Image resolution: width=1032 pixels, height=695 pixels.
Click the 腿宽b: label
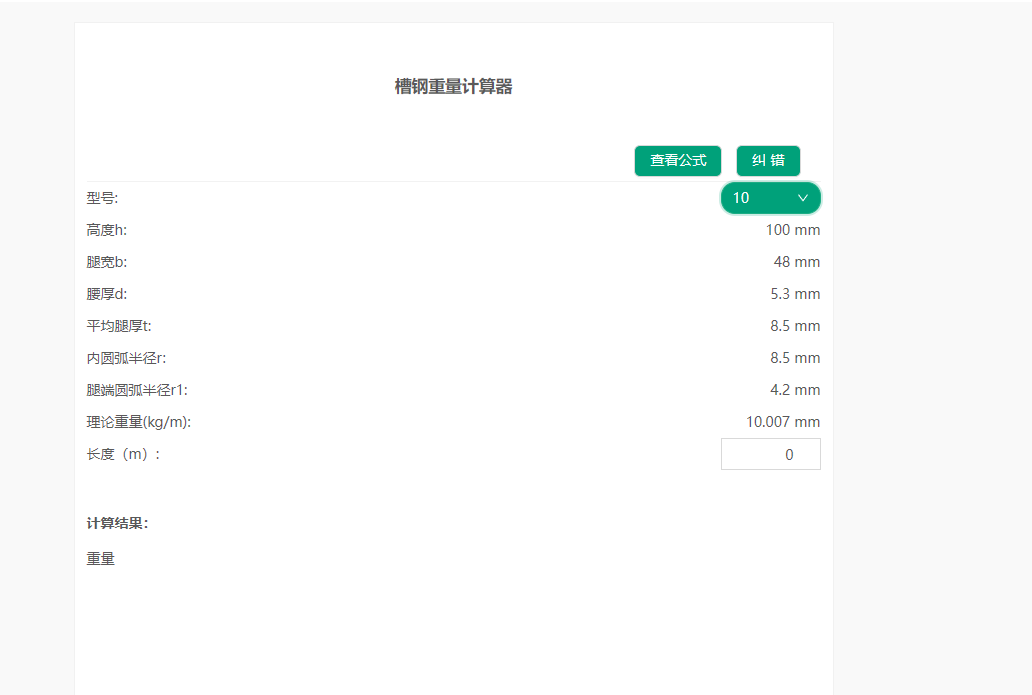point(107,262)
